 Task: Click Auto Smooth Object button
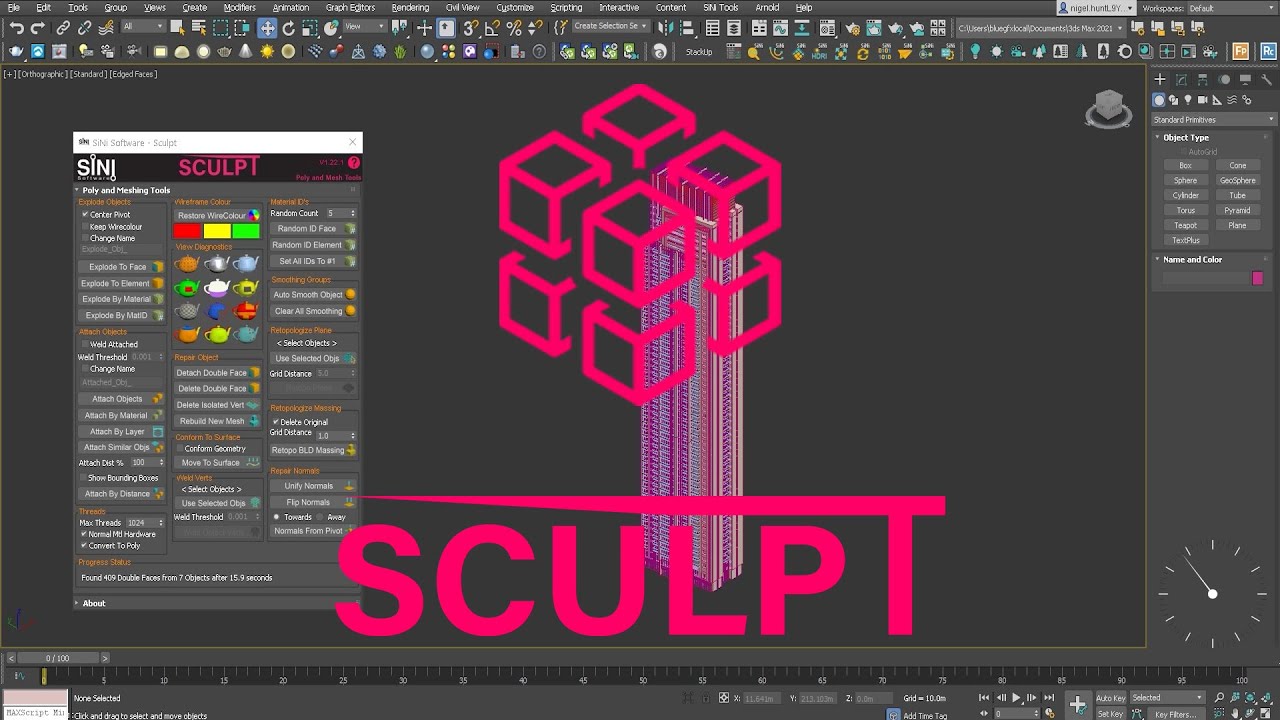tap(313, 295)
